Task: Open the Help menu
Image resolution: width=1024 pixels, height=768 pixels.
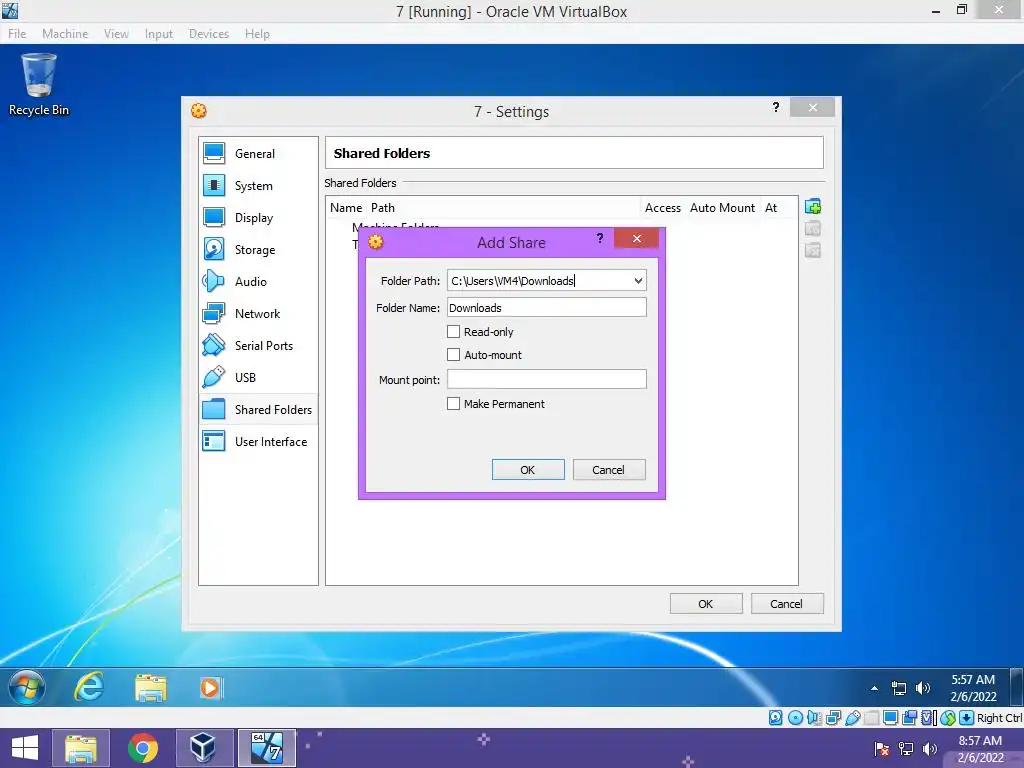Action: point(257,33)
